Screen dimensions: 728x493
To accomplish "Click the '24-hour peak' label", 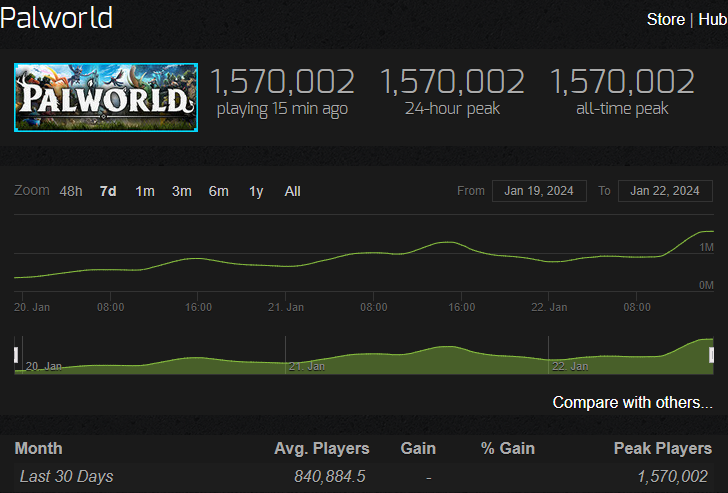I will point(452,109).
